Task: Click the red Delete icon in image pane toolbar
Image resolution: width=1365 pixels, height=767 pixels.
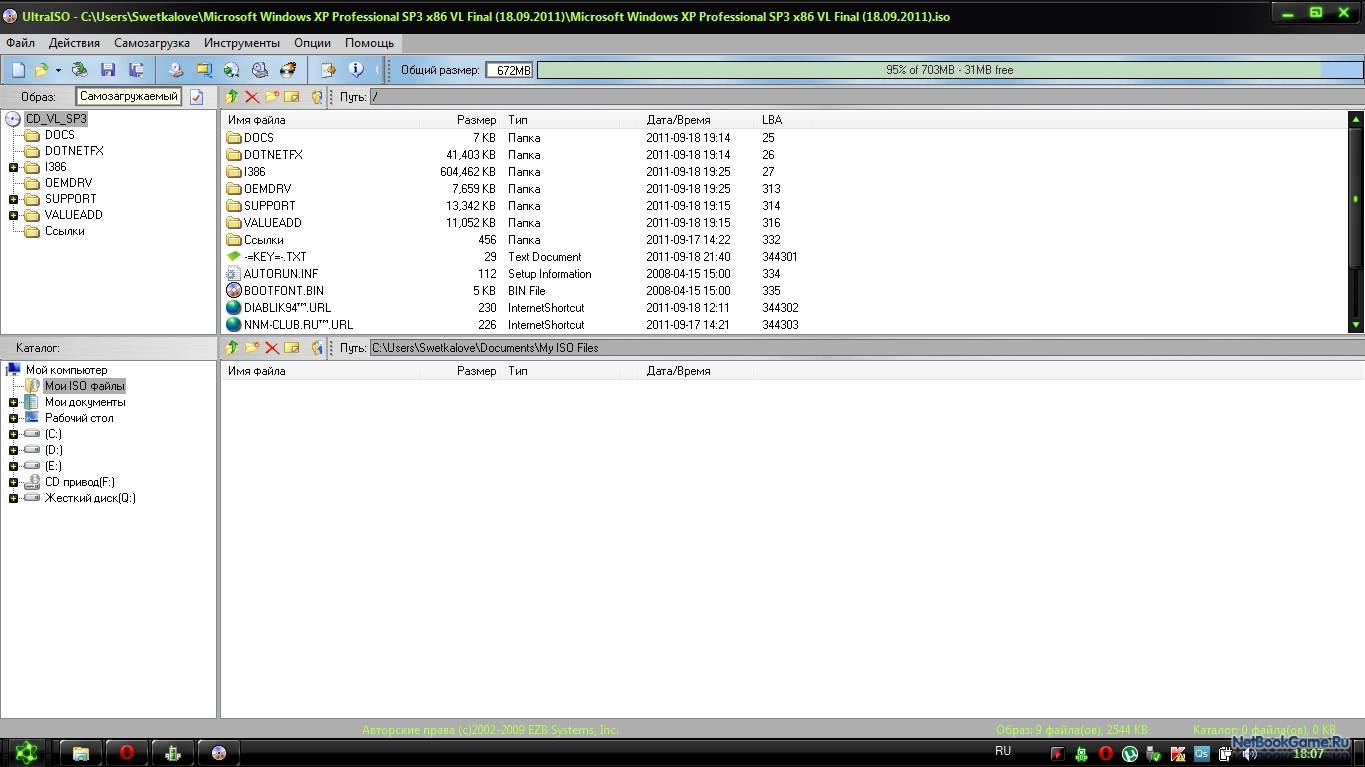Action: click(252, 97)
